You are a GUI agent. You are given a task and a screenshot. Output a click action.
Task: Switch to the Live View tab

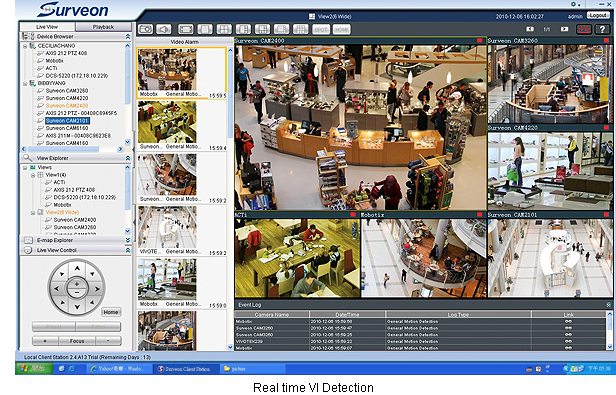click(47, 27)
